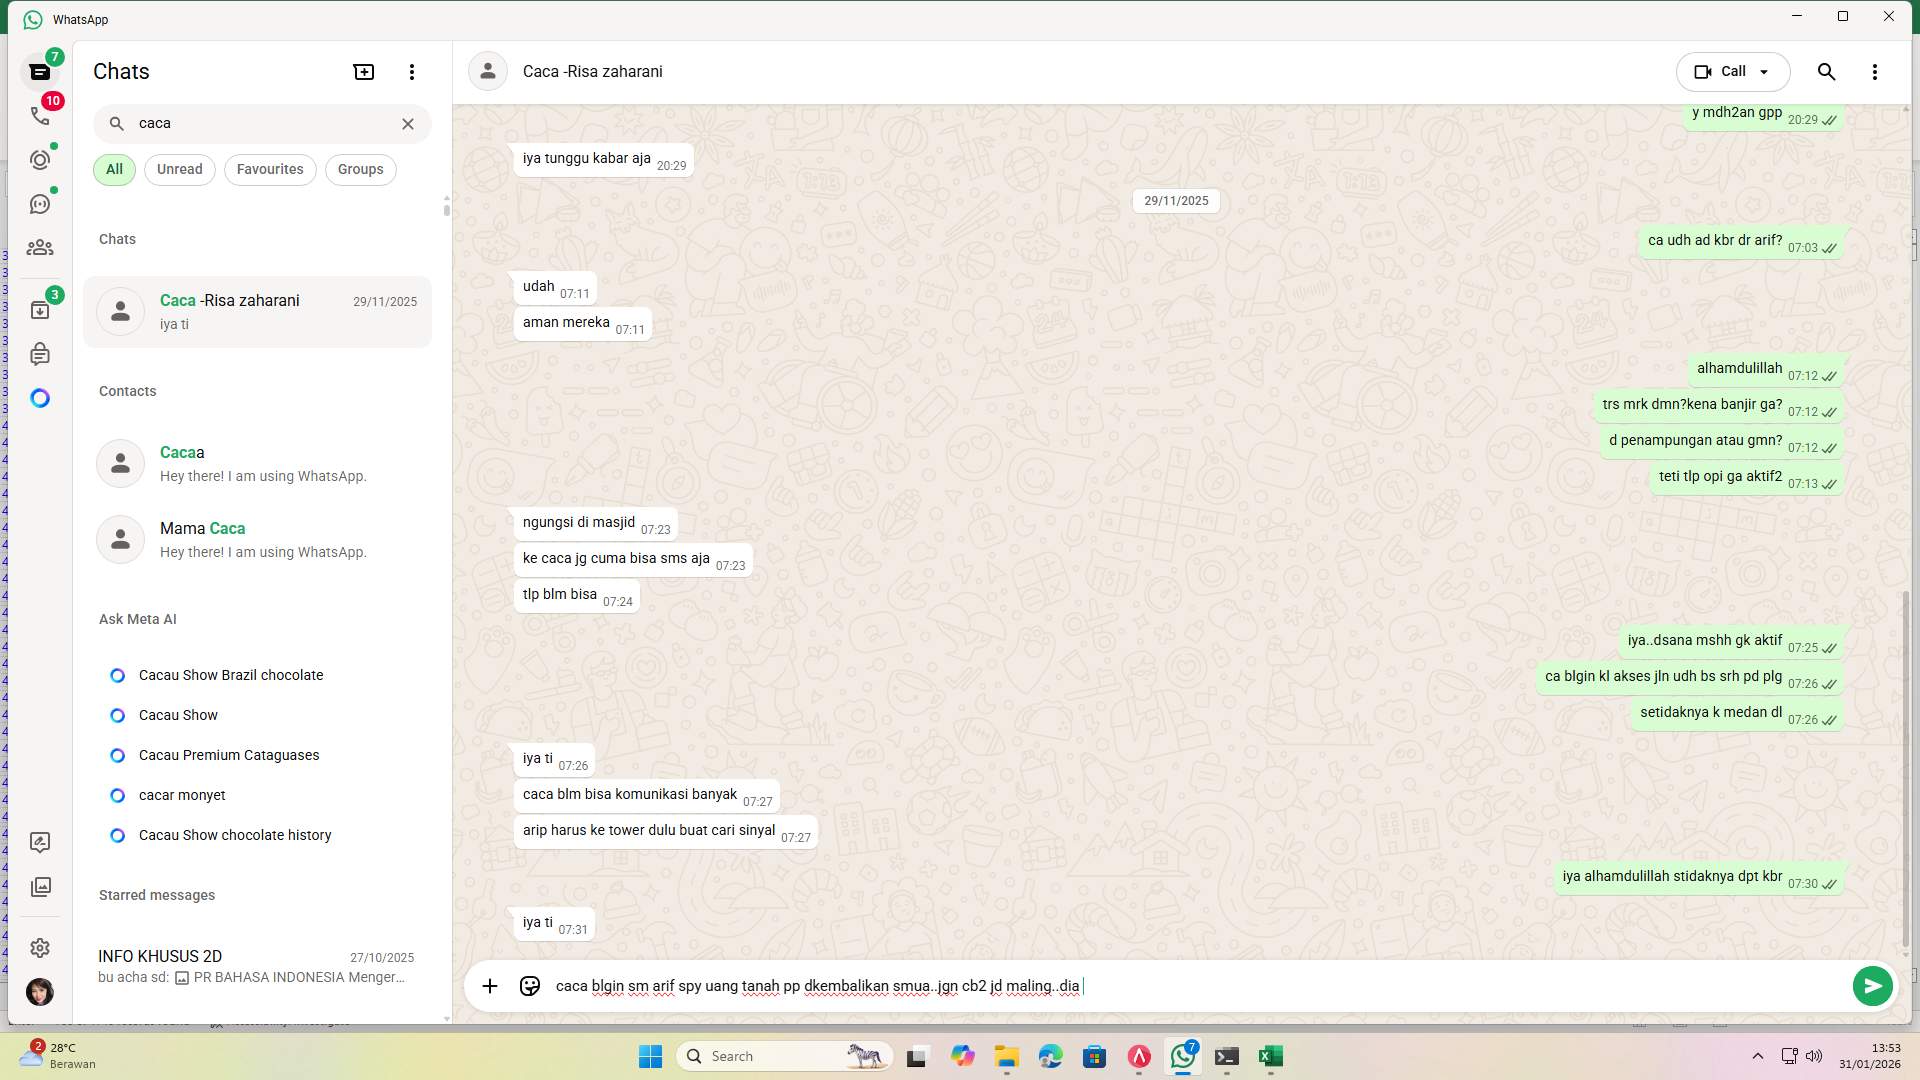
Task: Select the Communities icon in the sidebar
Action: [x=40, y=247]
